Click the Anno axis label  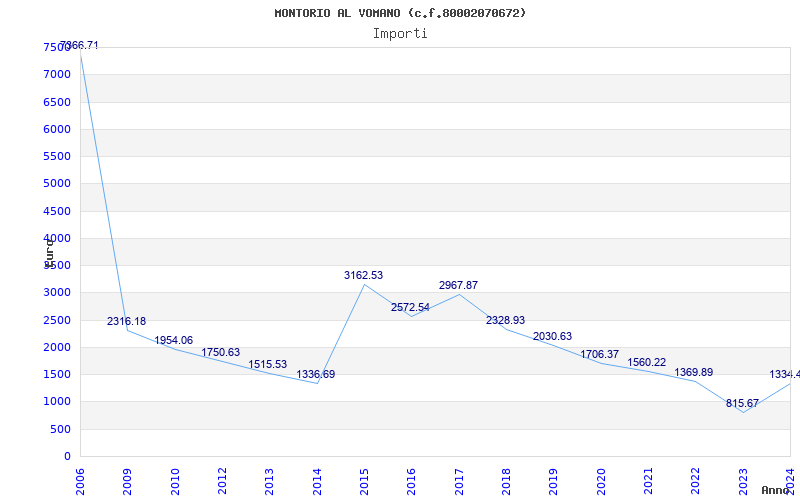coord(775,490)
